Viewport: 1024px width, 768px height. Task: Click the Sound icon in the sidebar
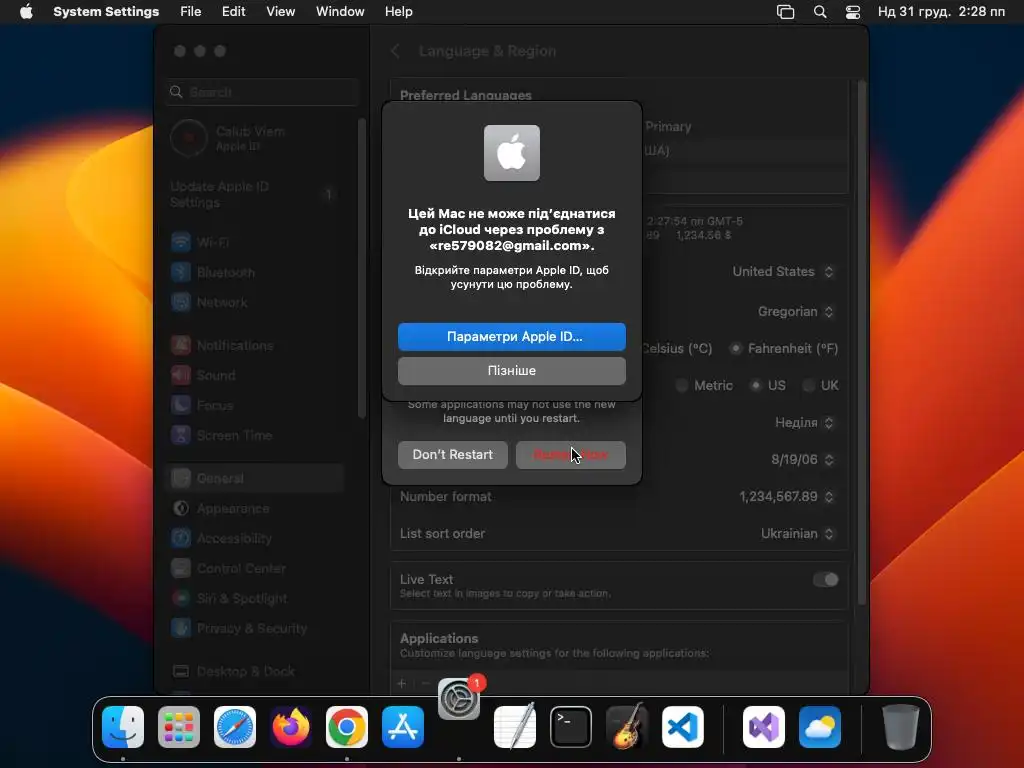(x=180, y=376)
